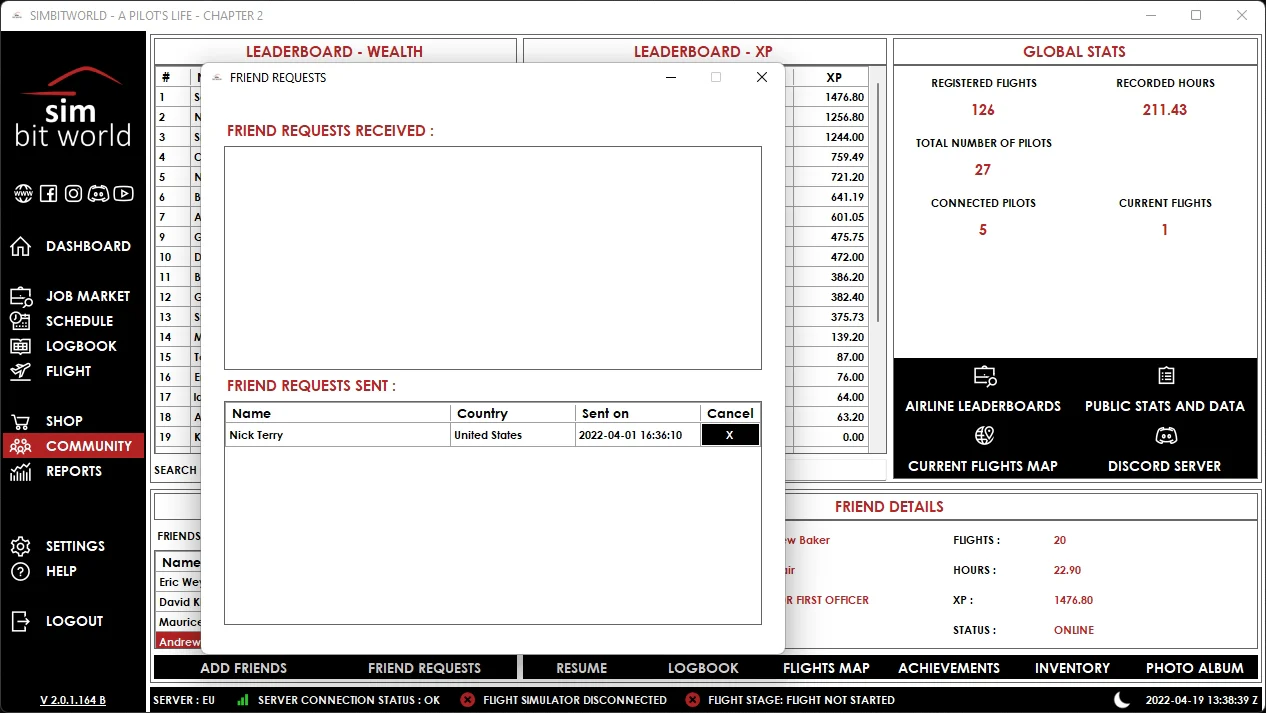Open the Discord icon in sidebar
1266x713 pixels.
[x=98, y=194]
